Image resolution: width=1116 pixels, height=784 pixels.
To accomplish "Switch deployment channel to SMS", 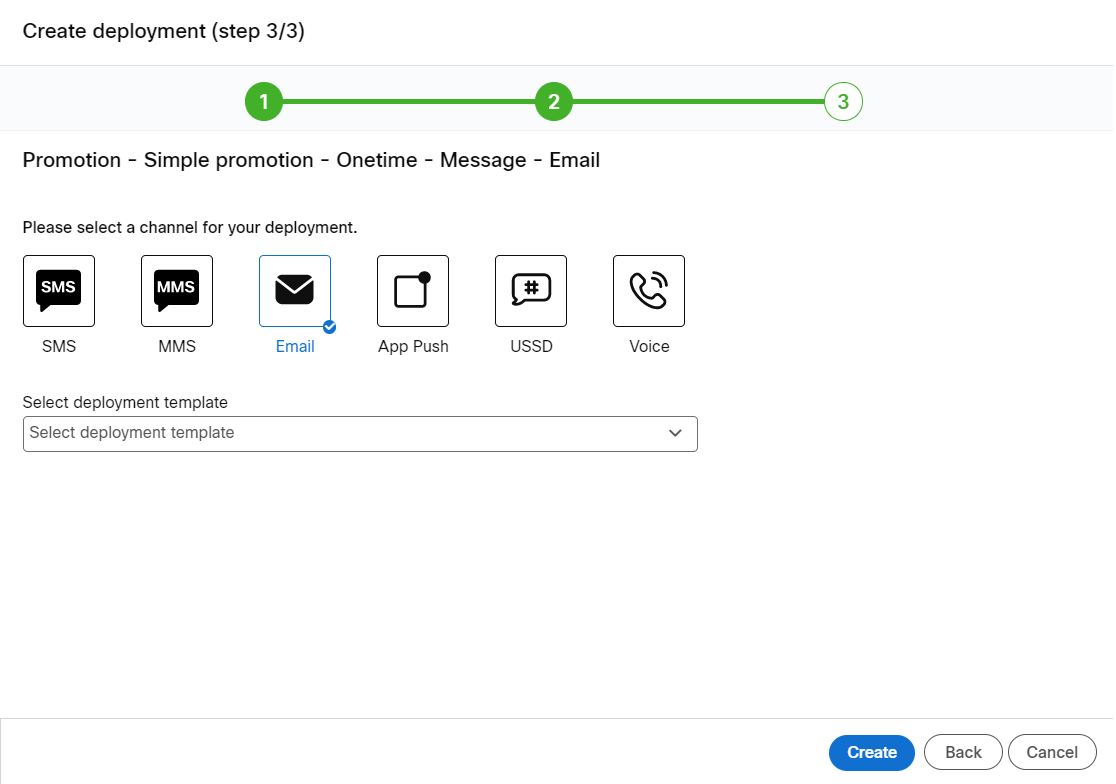I will pyautogui.click(x=58, y=291).
